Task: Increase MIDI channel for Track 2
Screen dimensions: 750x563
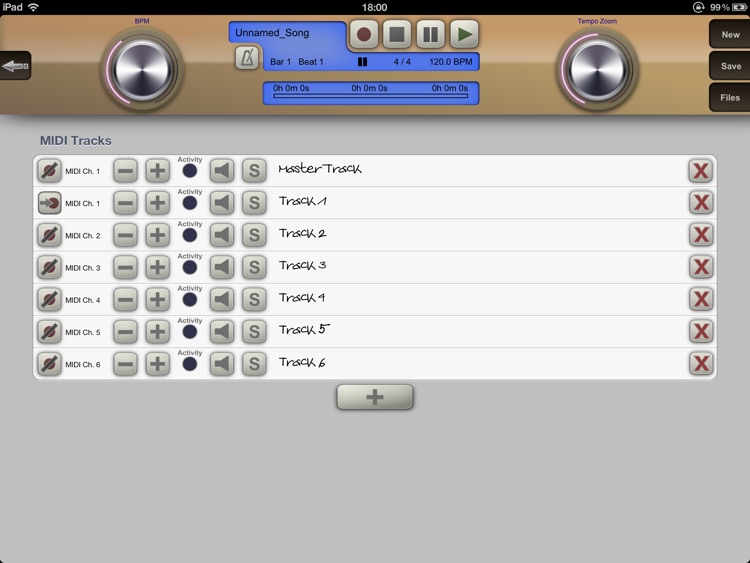Action: click(x=157, y=235)
